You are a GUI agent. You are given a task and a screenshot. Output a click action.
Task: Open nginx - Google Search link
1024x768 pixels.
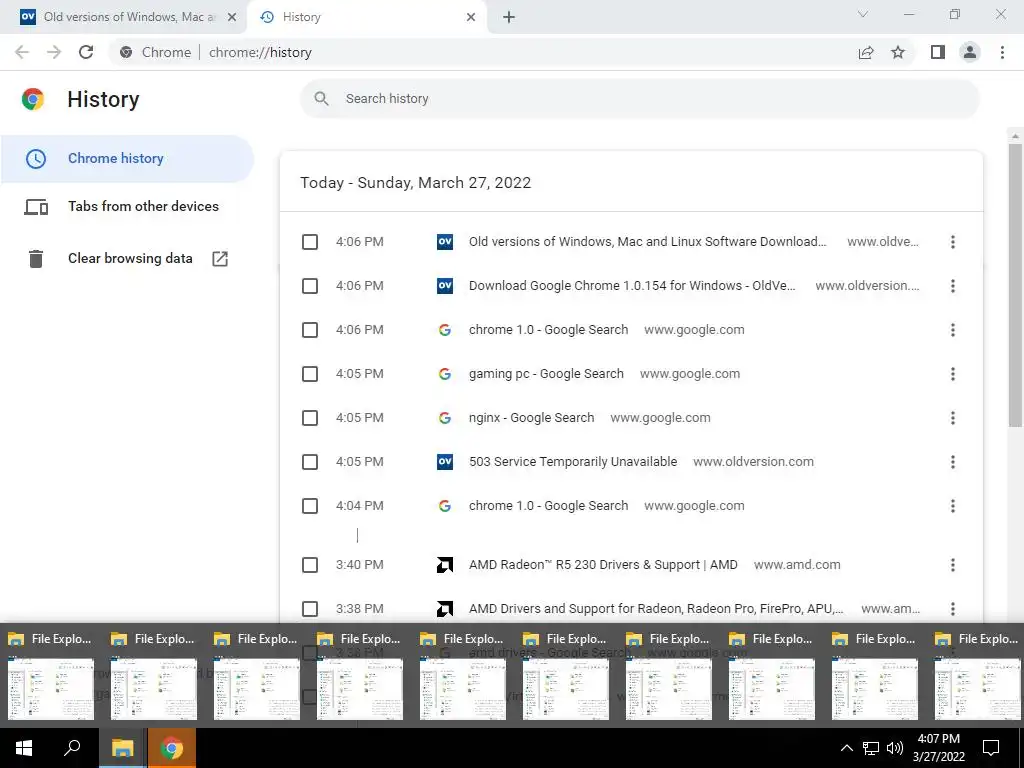531,418
